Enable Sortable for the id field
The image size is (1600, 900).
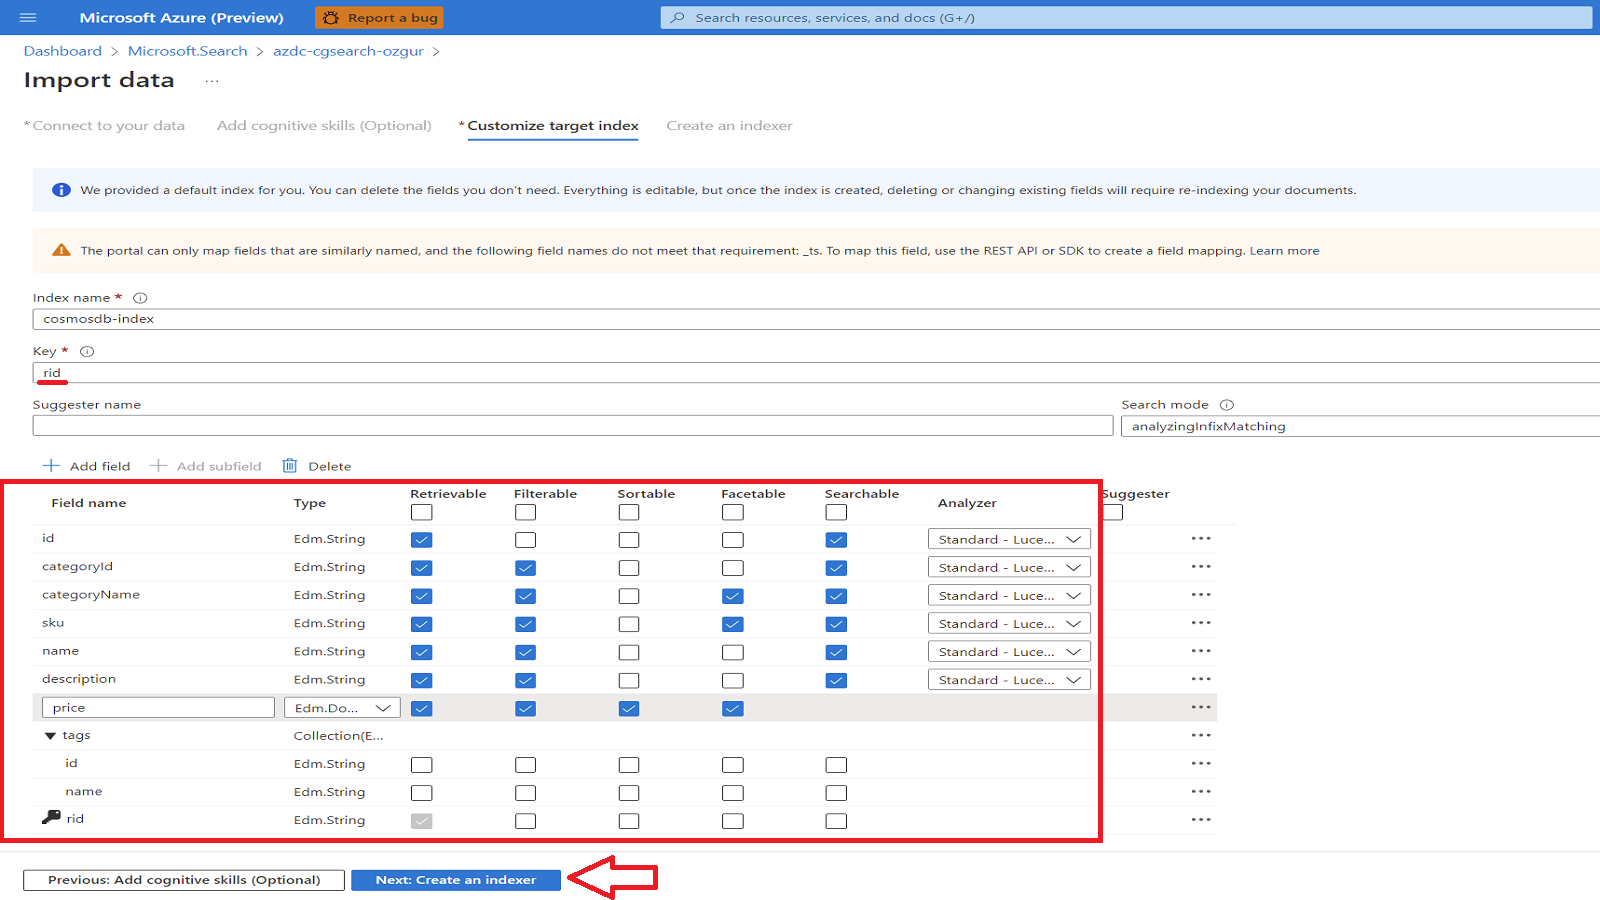point(629,539)
